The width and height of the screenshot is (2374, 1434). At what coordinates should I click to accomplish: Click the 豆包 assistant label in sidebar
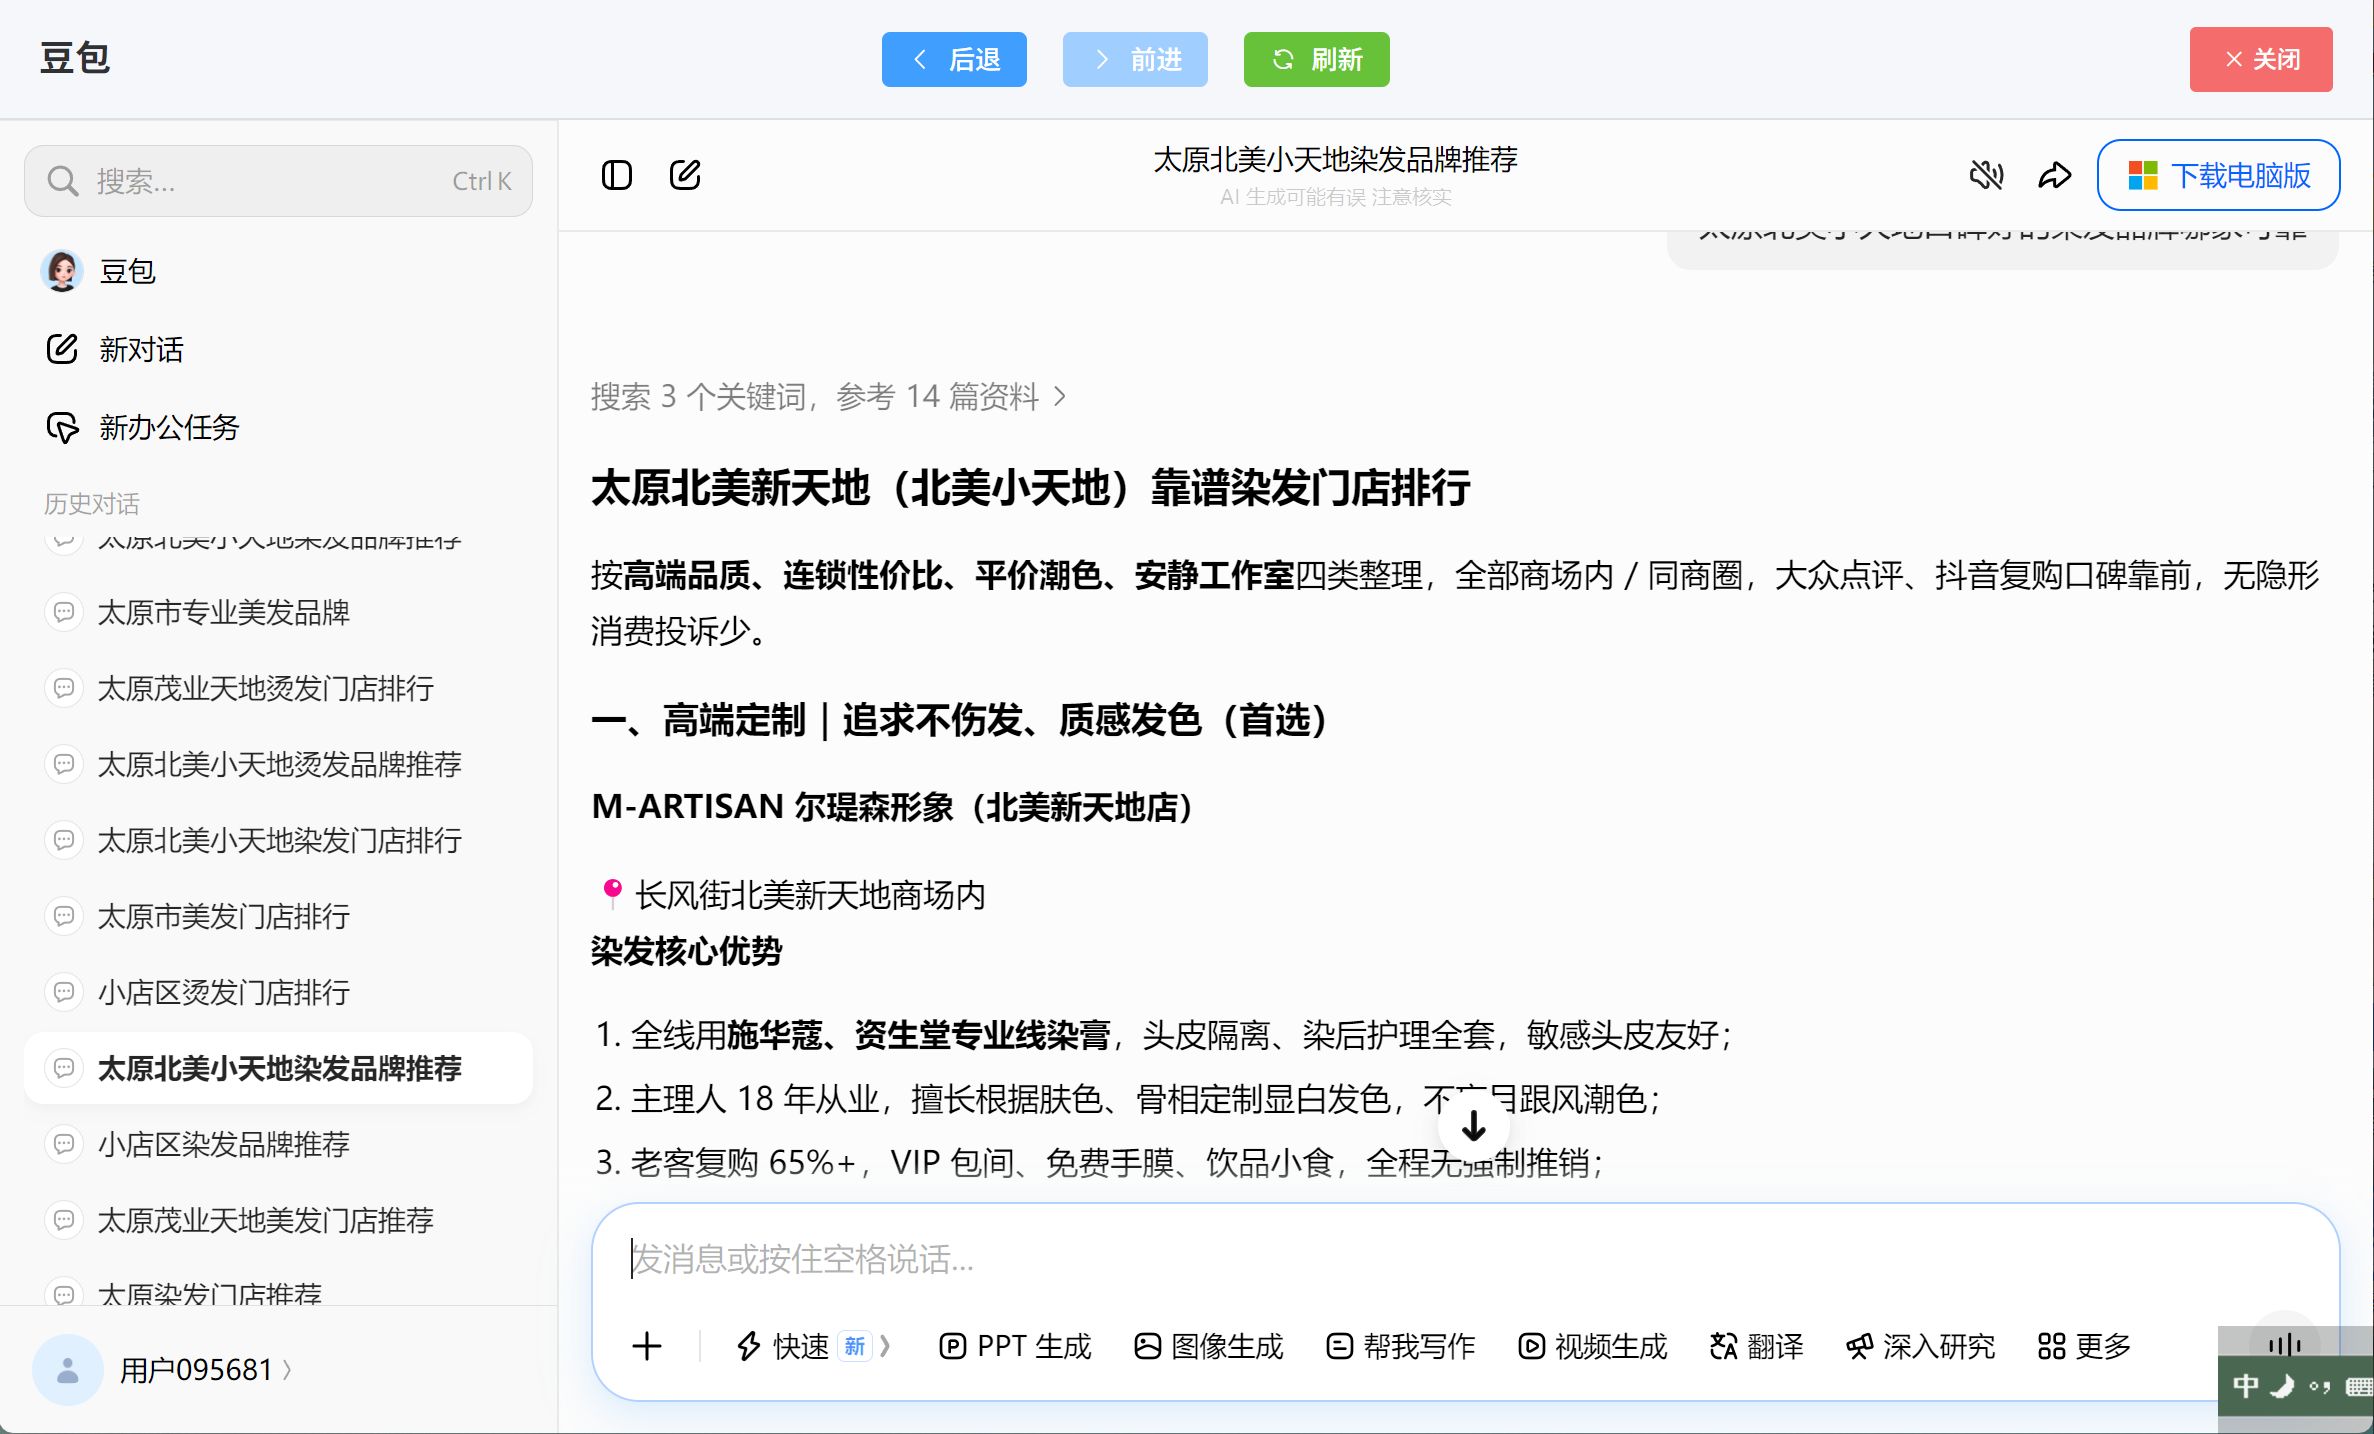127,271
